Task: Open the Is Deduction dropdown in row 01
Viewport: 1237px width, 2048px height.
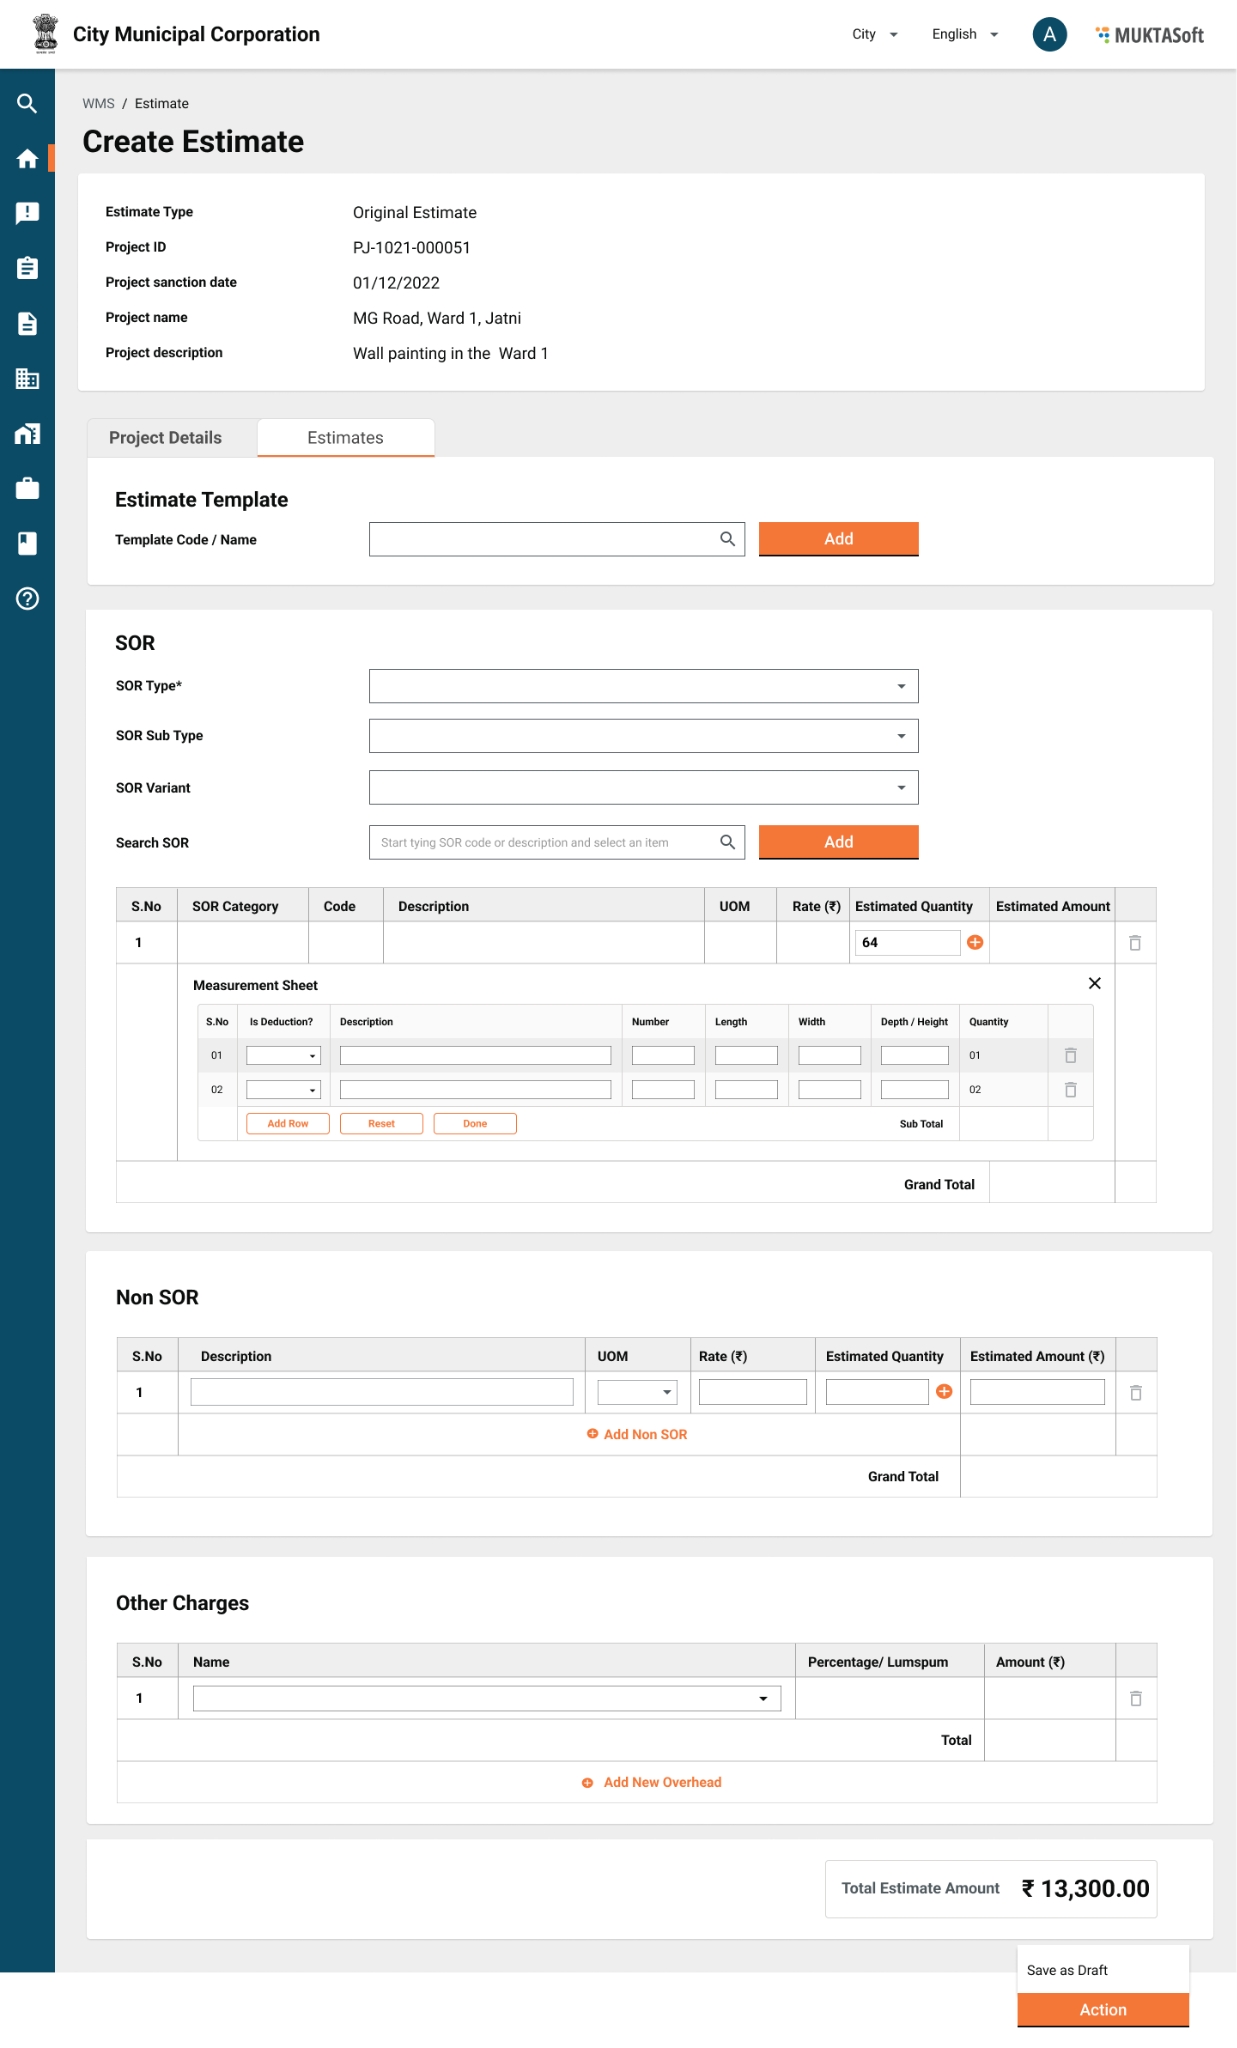Action: point(283,1056)
